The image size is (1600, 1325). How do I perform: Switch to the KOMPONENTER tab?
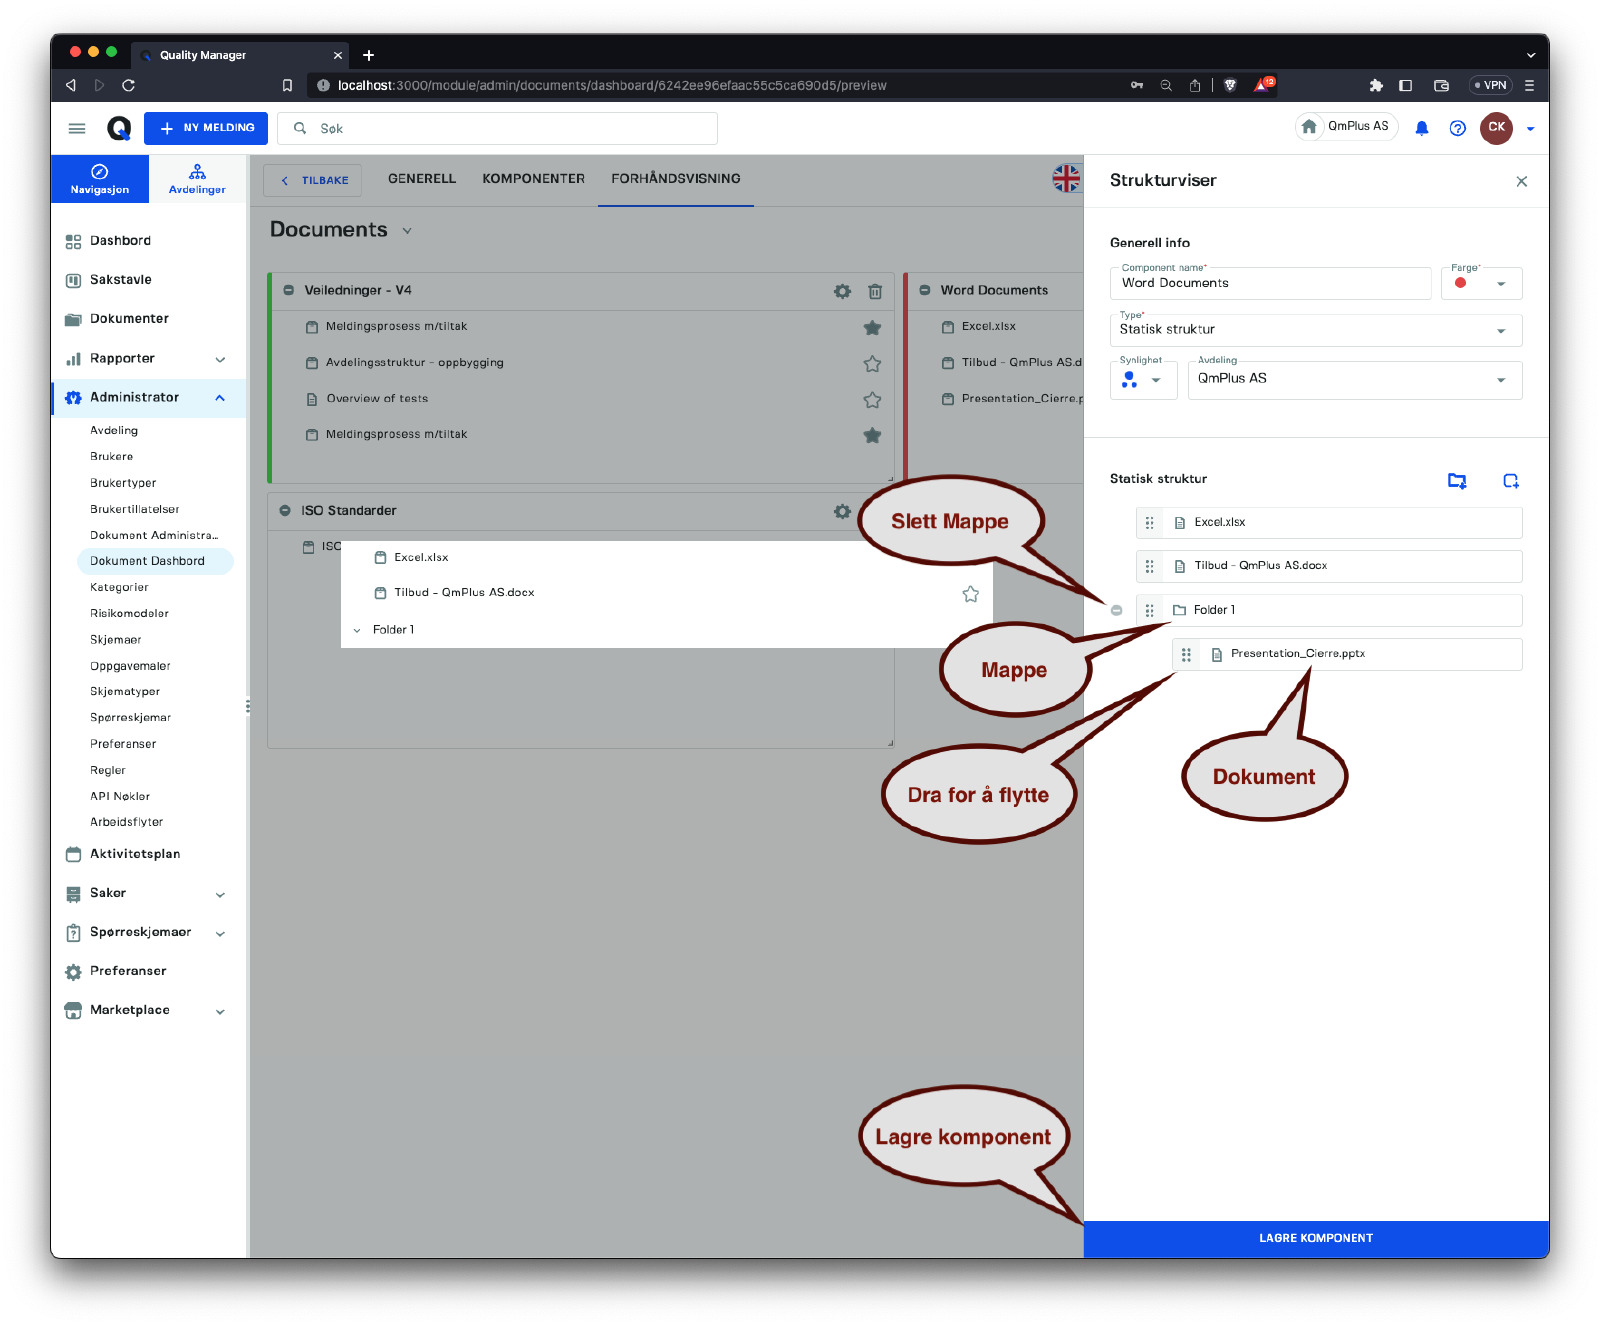tap(533, 179)
